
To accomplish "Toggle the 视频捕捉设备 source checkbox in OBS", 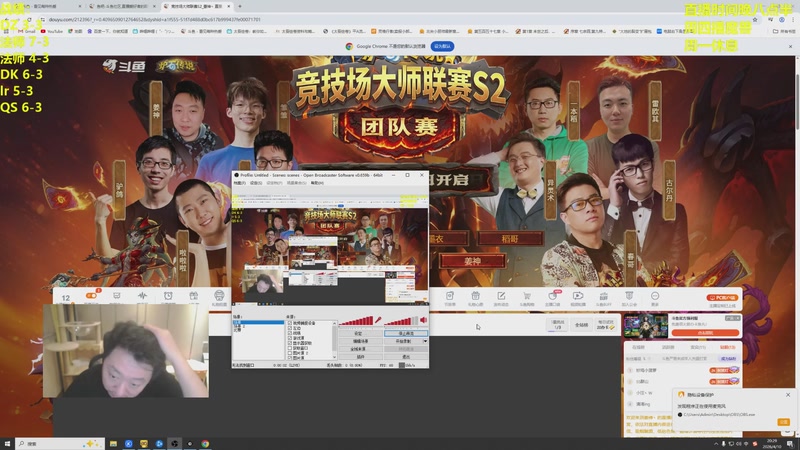I will click(290, 323).
